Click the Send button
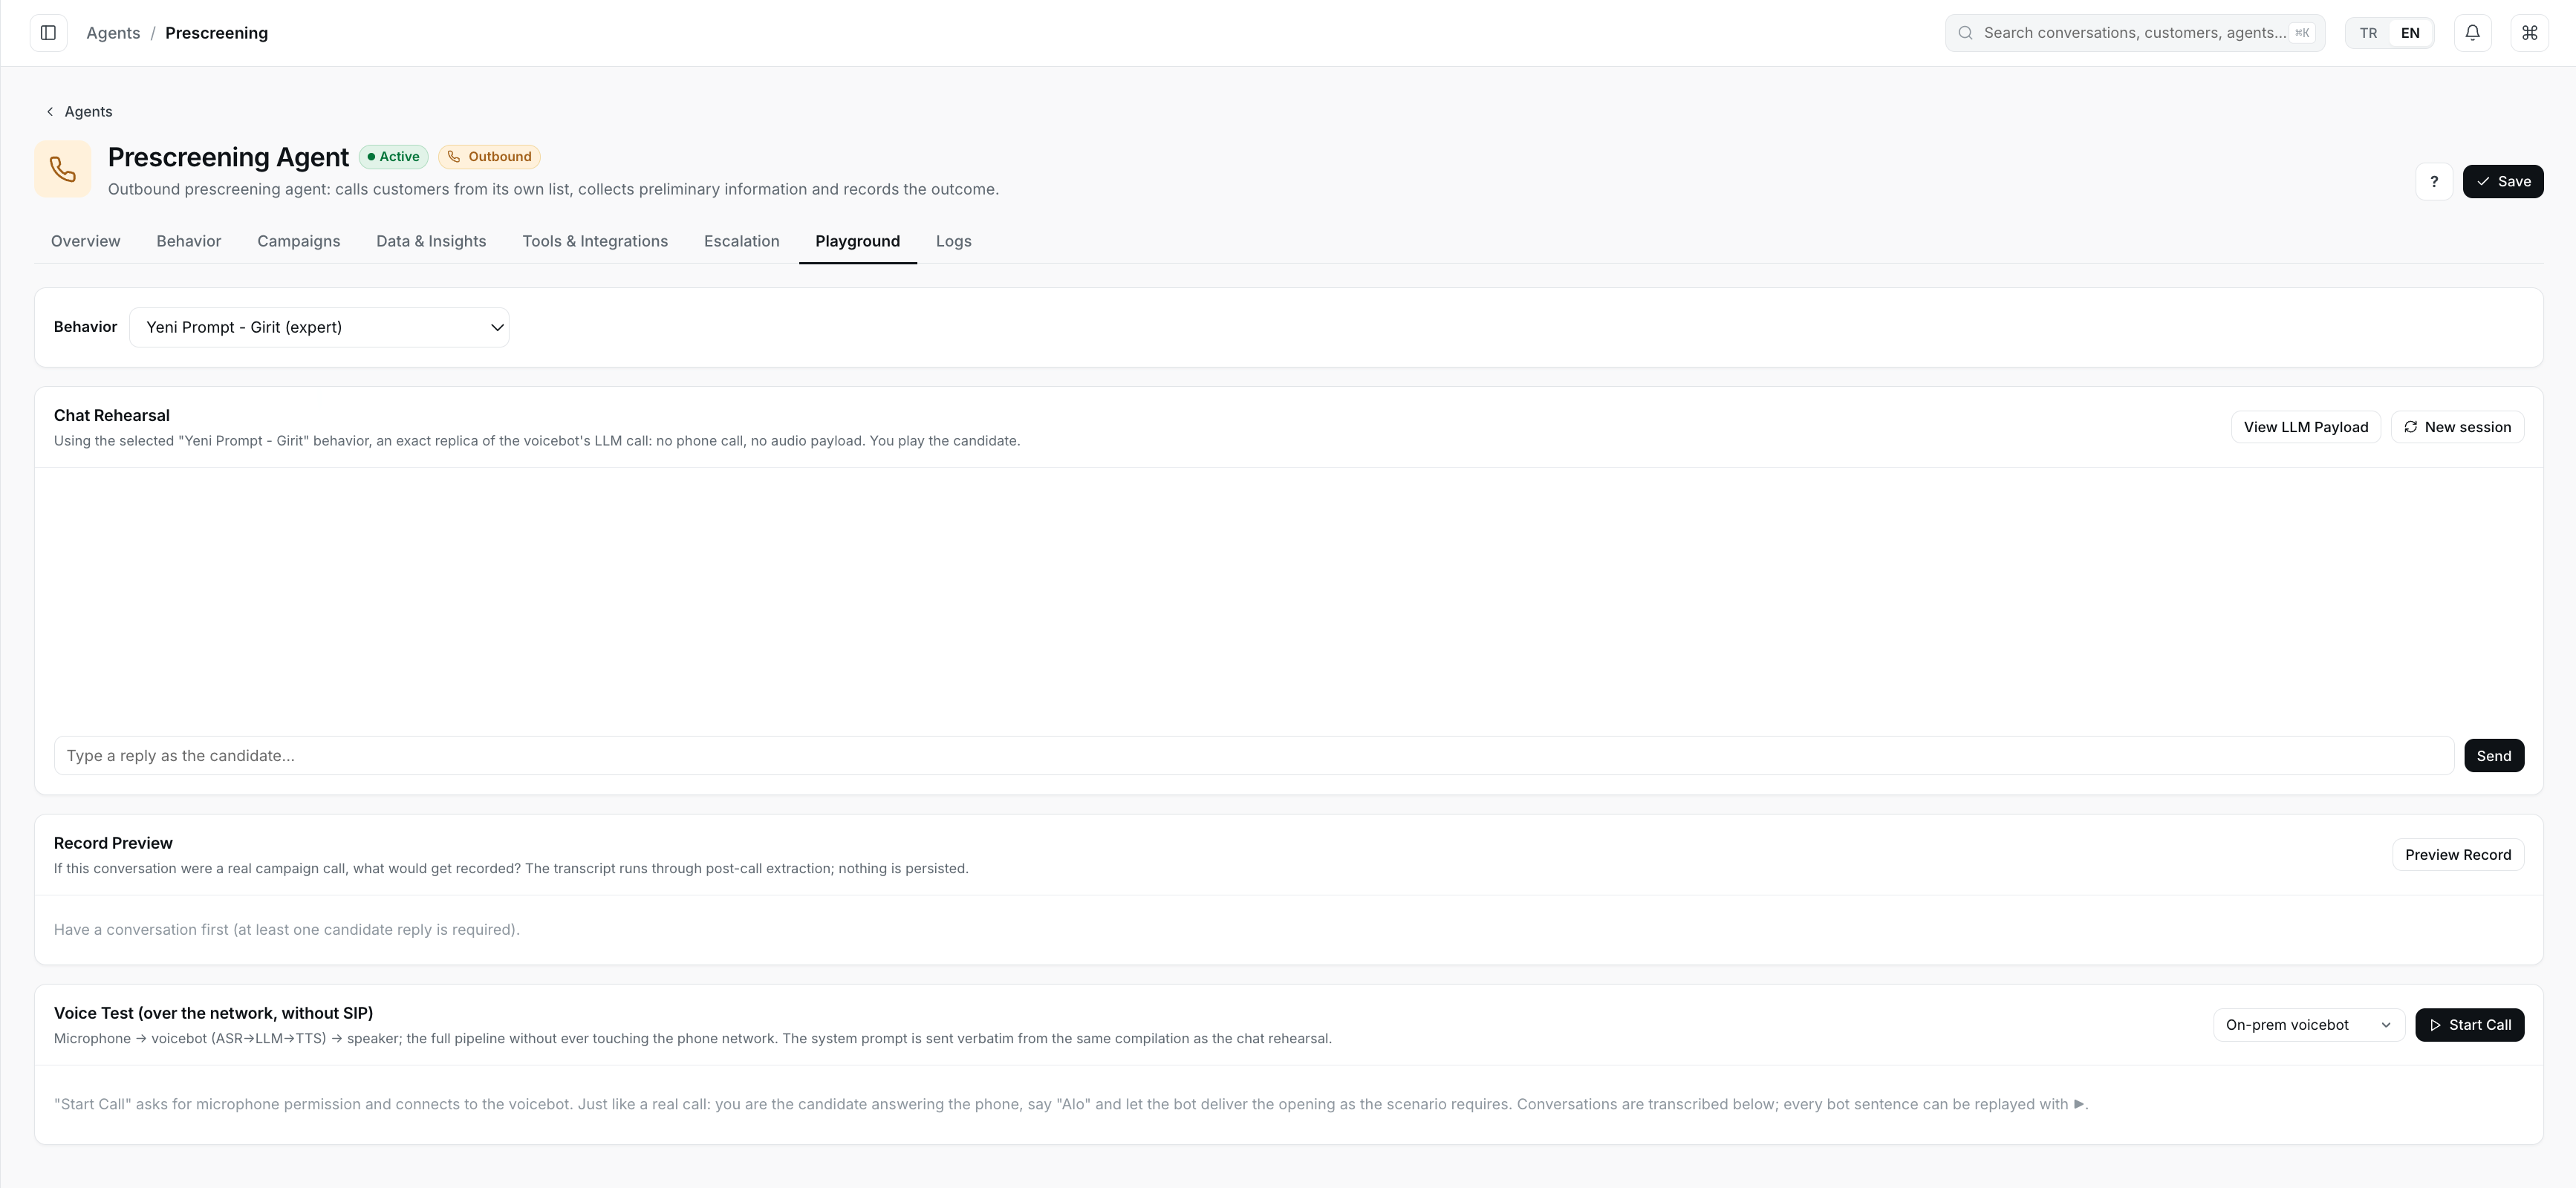Screen dimensions: 2576x1188 [x=2494, y=756]
